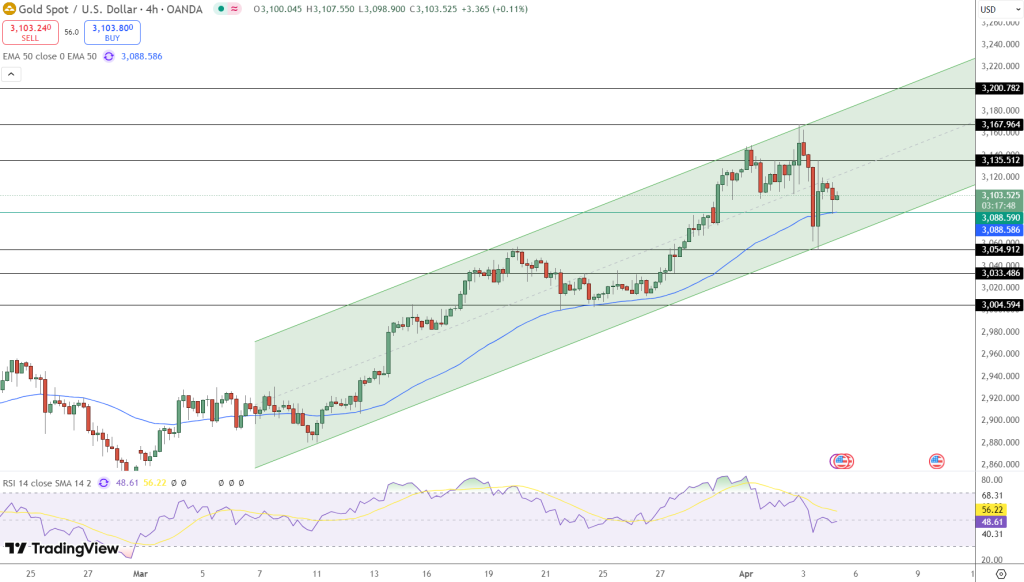Image resolution: width=1024 pixels, height=582 pixels.
Task: Click the purple refresh icon beside RSI legend
Action: click(x=103, y=483)
